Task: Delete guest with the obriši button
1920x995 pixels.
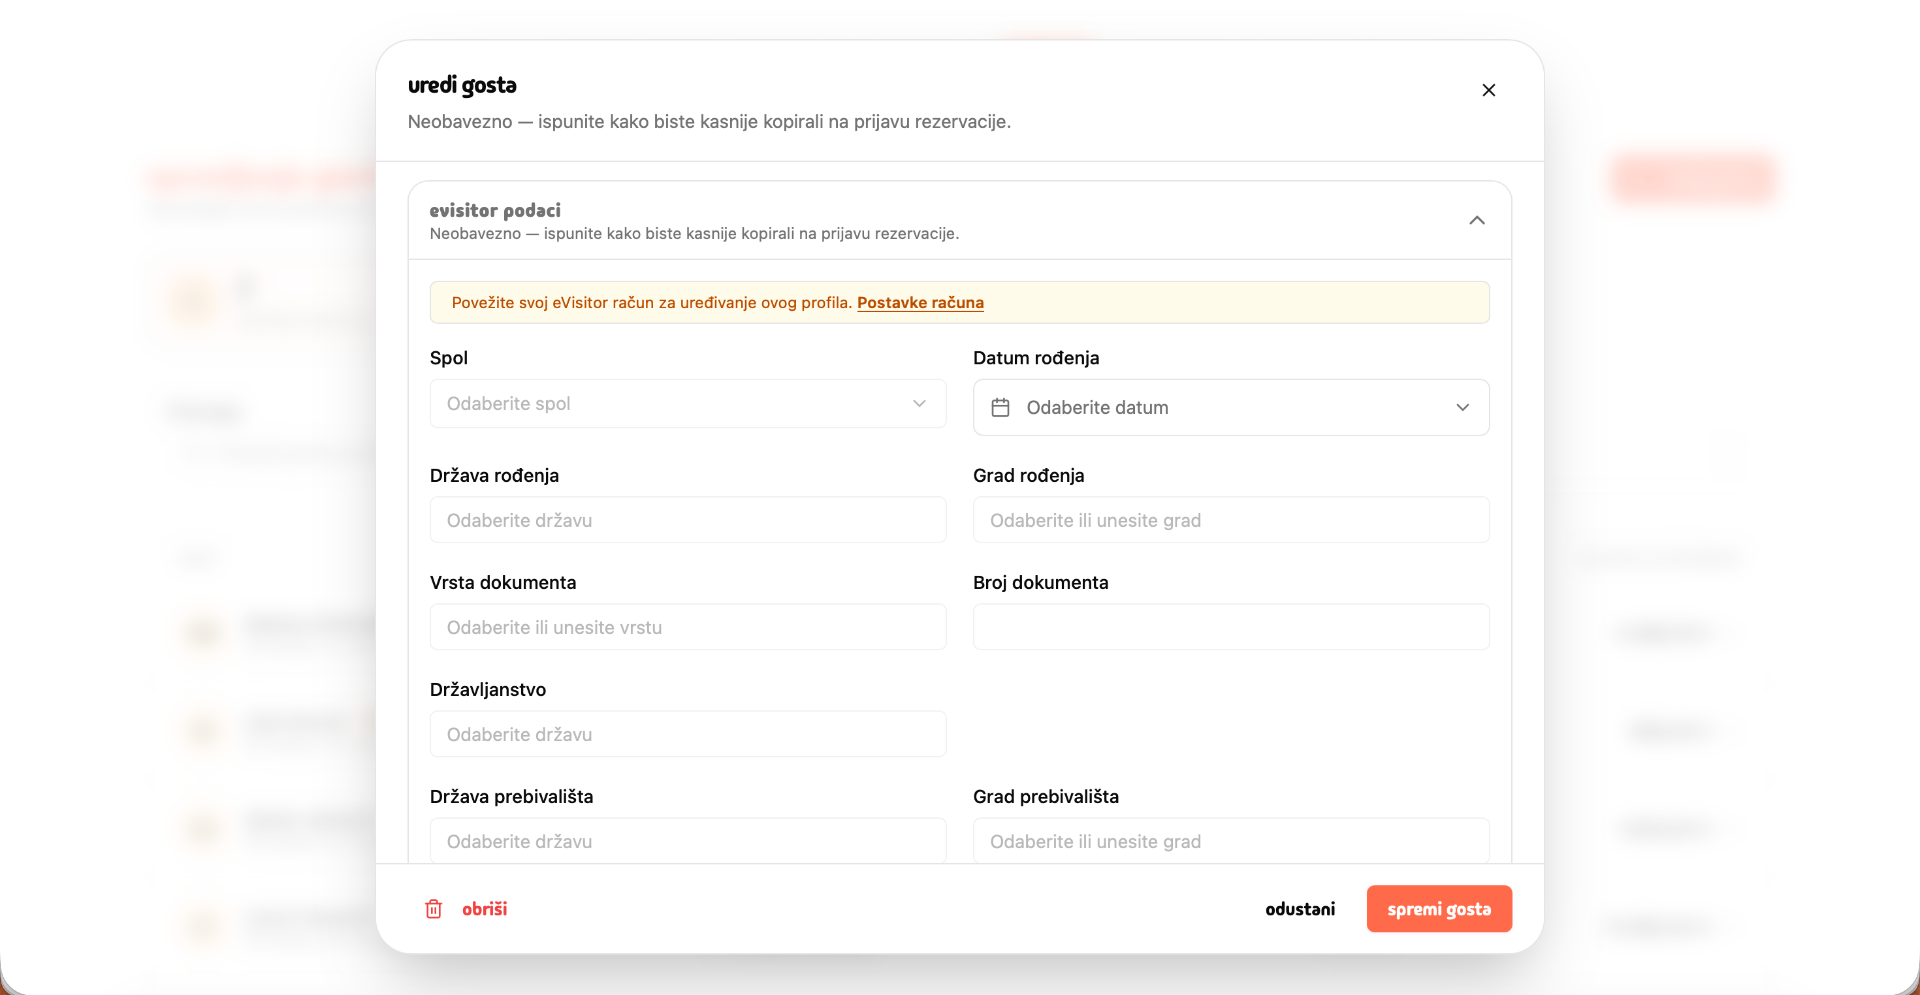Action: [466, 909]
